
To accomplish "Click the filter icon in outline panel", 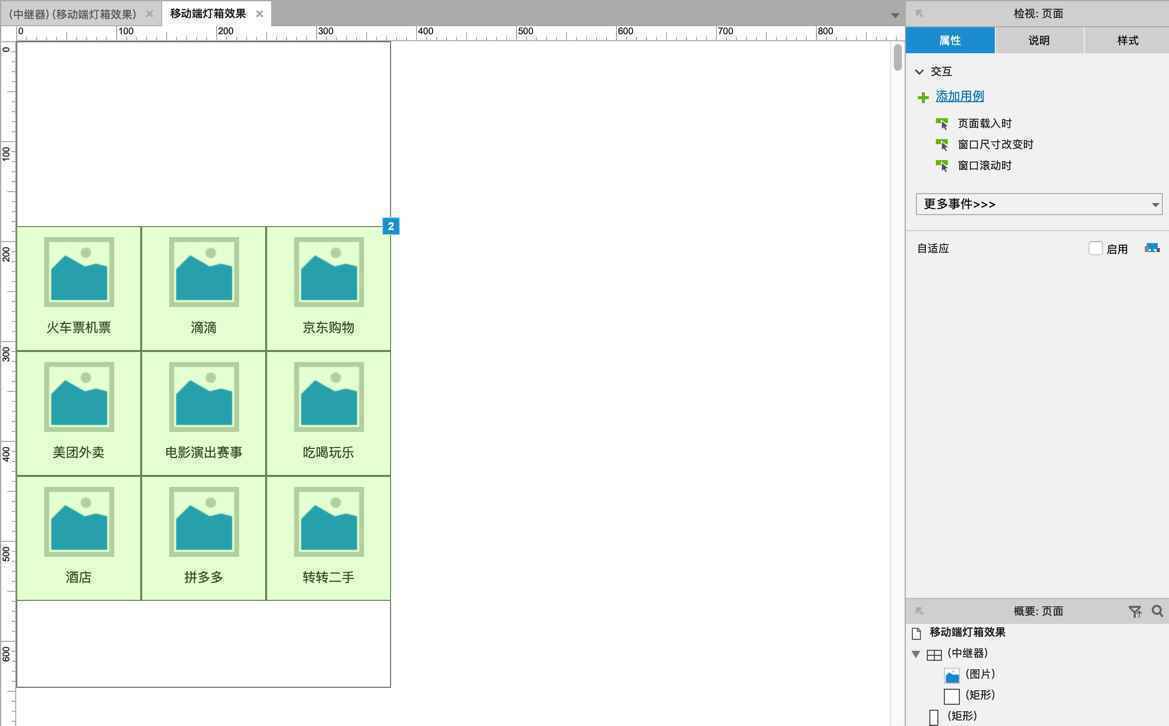I will (1135, 611).
